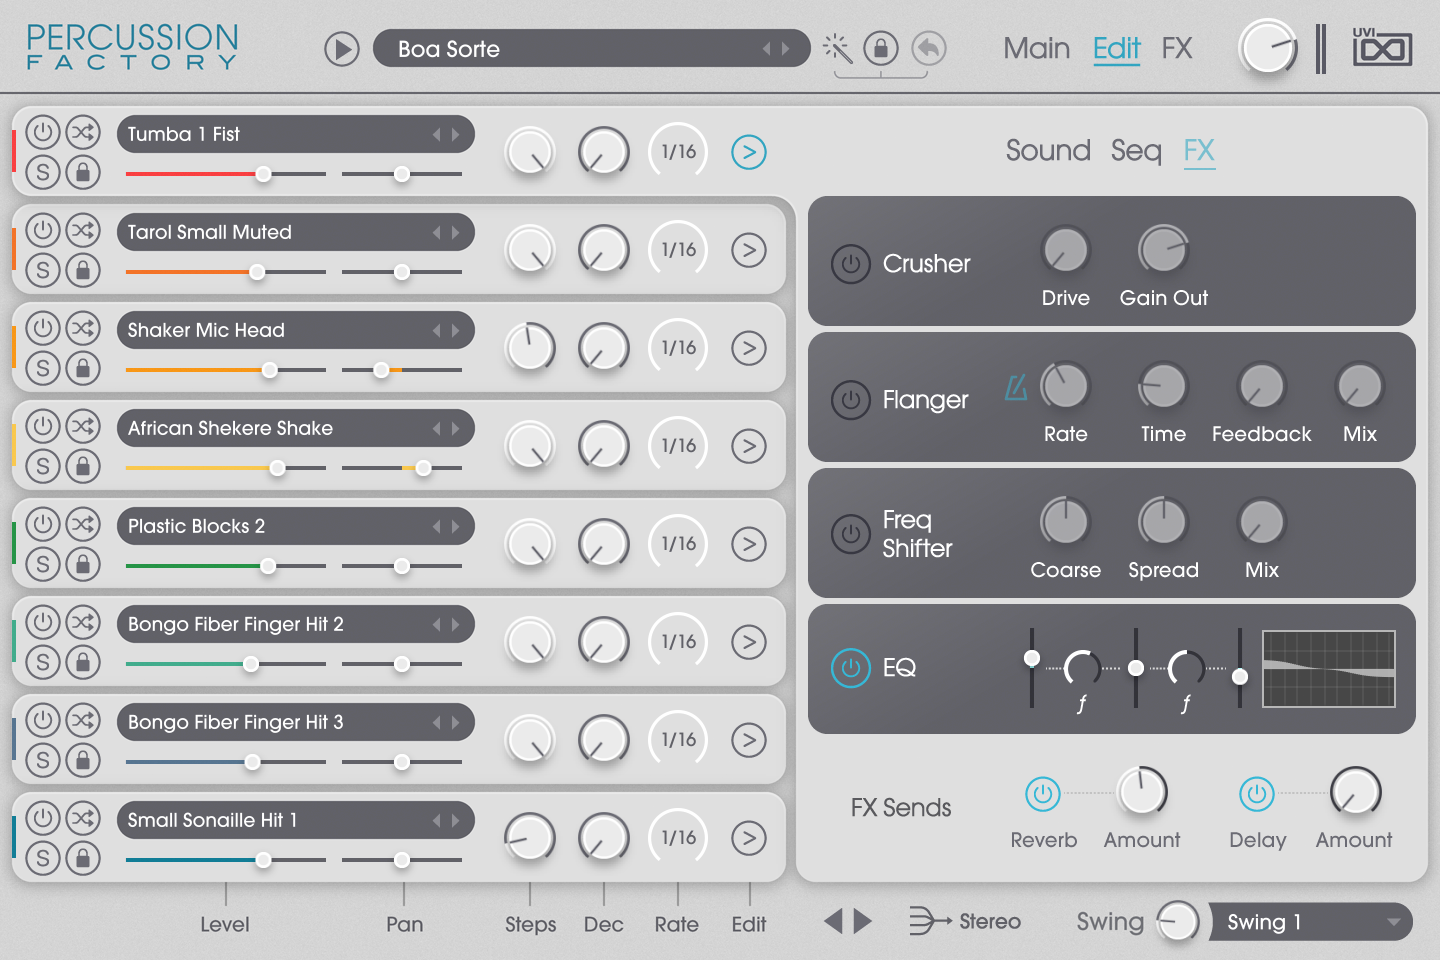
Task: Click the undo arrow icon
Action: click(x=929, y=48)
